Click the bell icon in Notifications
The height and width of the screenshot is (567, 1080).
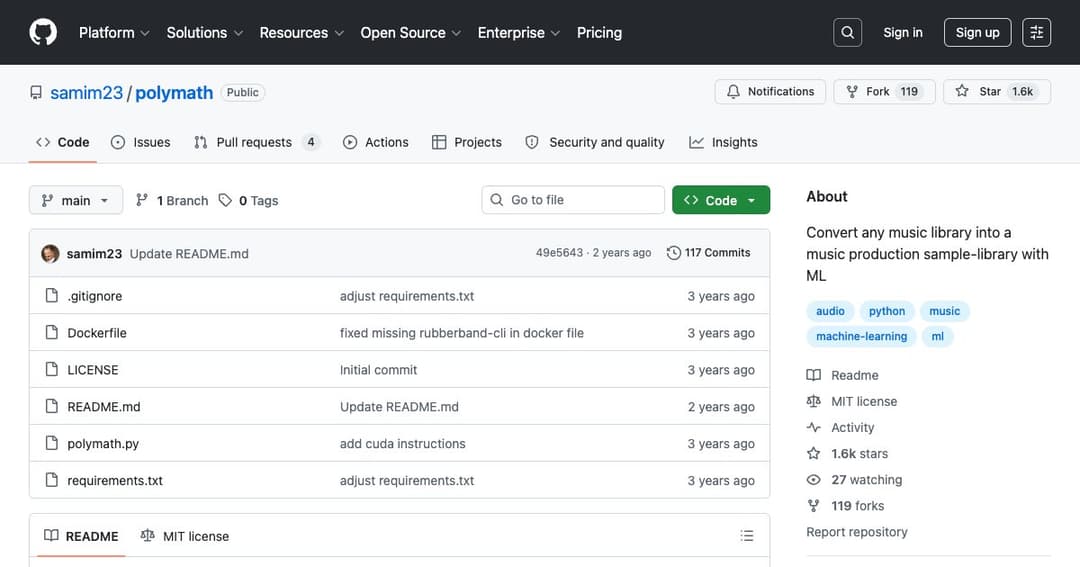[734, 92]
